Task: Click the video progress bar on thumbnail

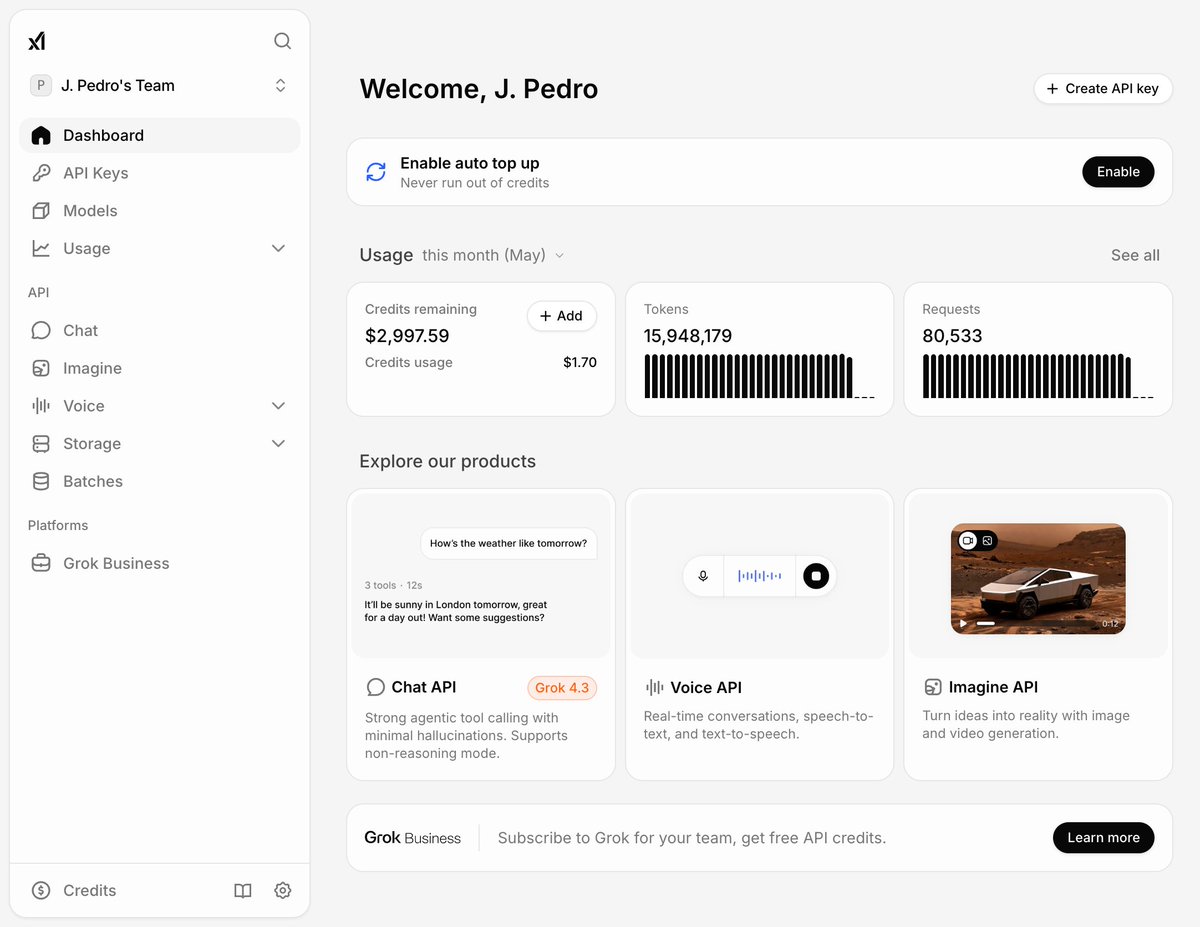Action: (x=1036, y=623)
